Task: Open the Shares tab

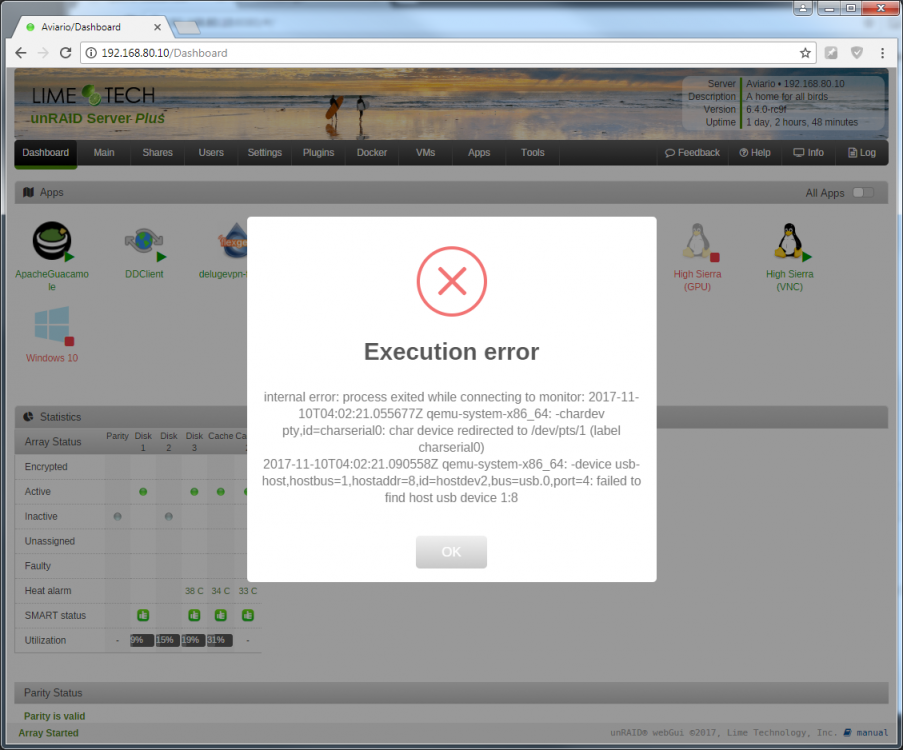Action: pyautogui.click(x=157, y=153)
